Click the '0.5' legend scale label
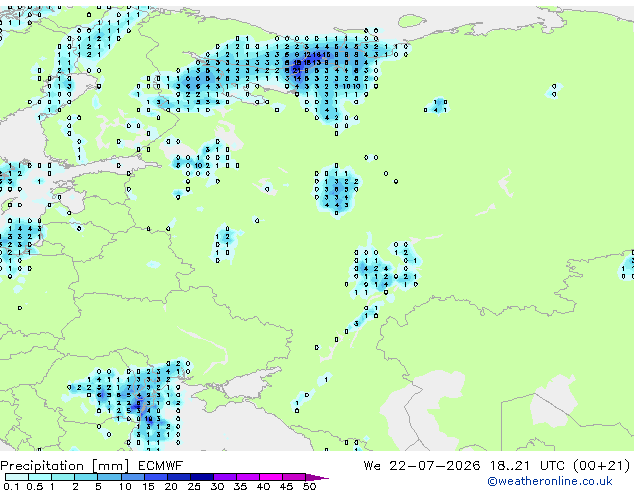This screenshot has height=490, width=634. [35, 486]
